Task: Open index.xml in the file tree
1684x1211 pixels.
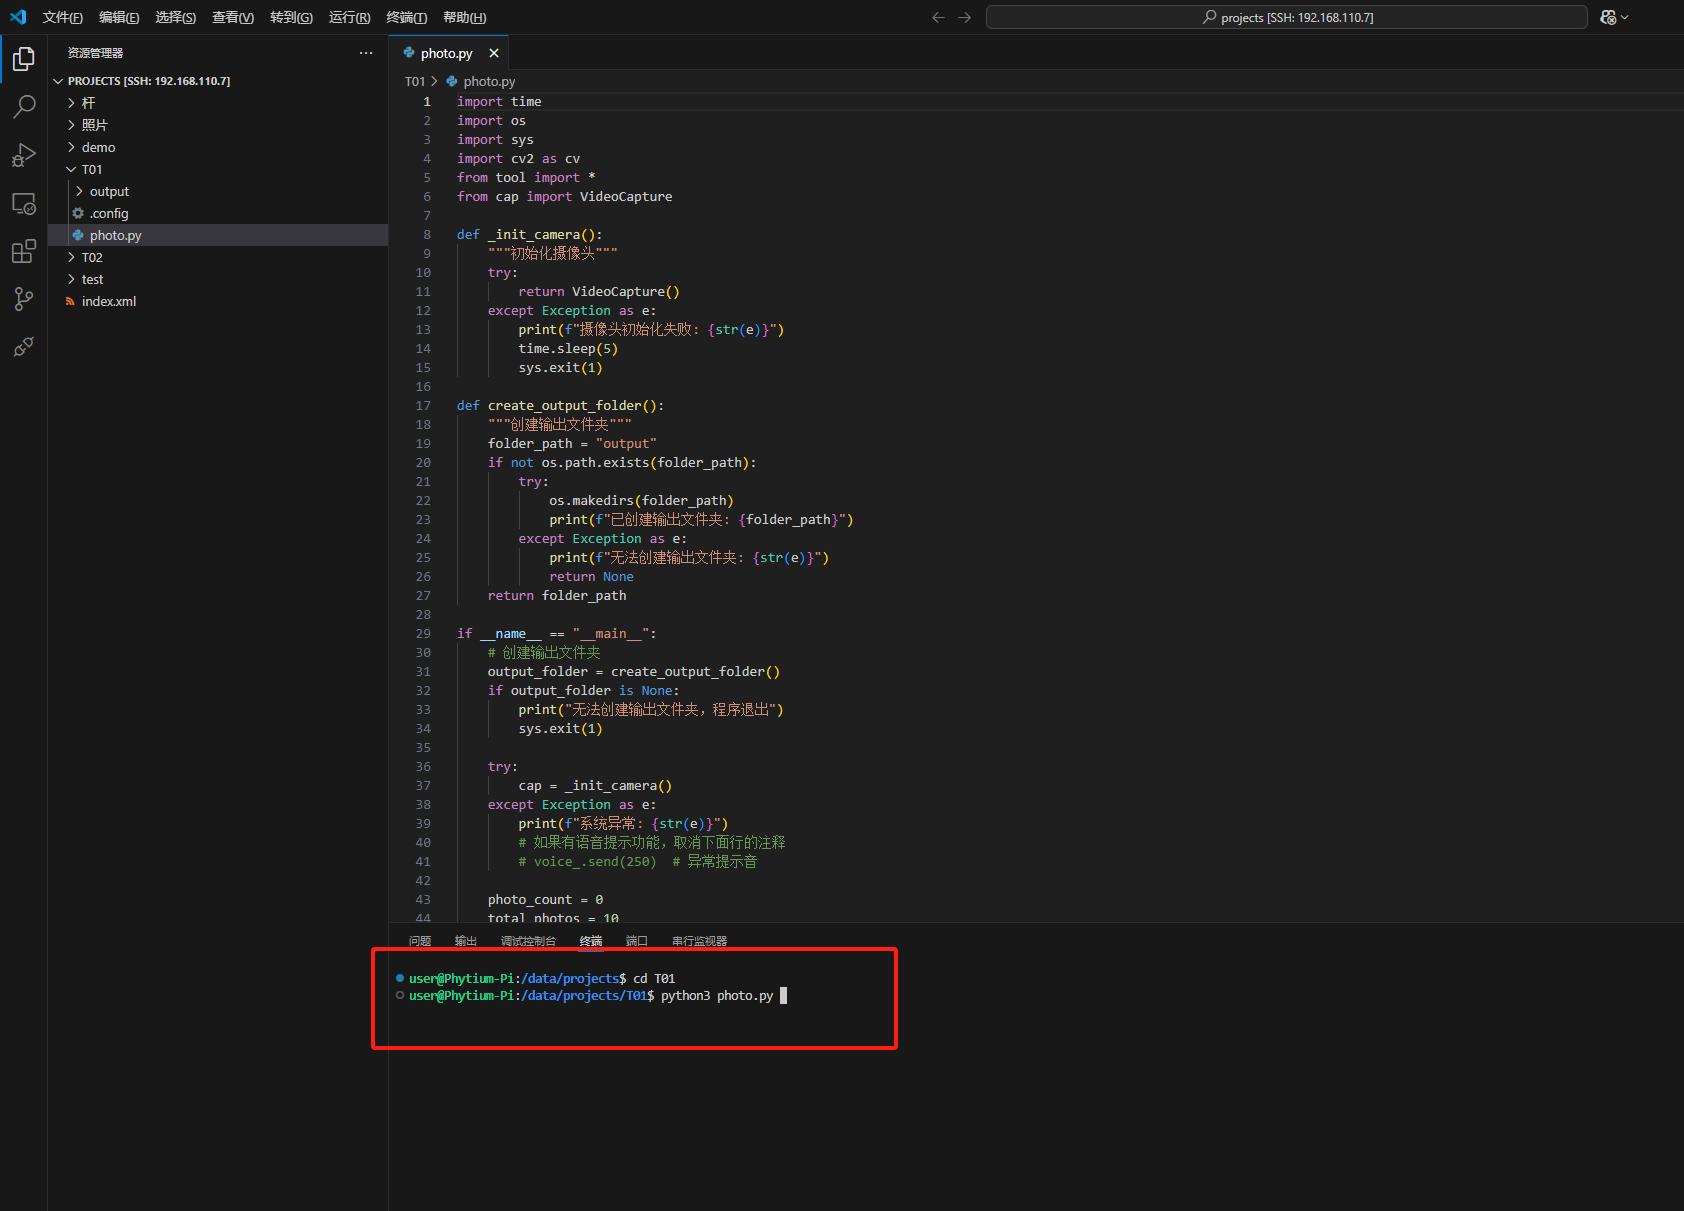Action: point(108,301)
